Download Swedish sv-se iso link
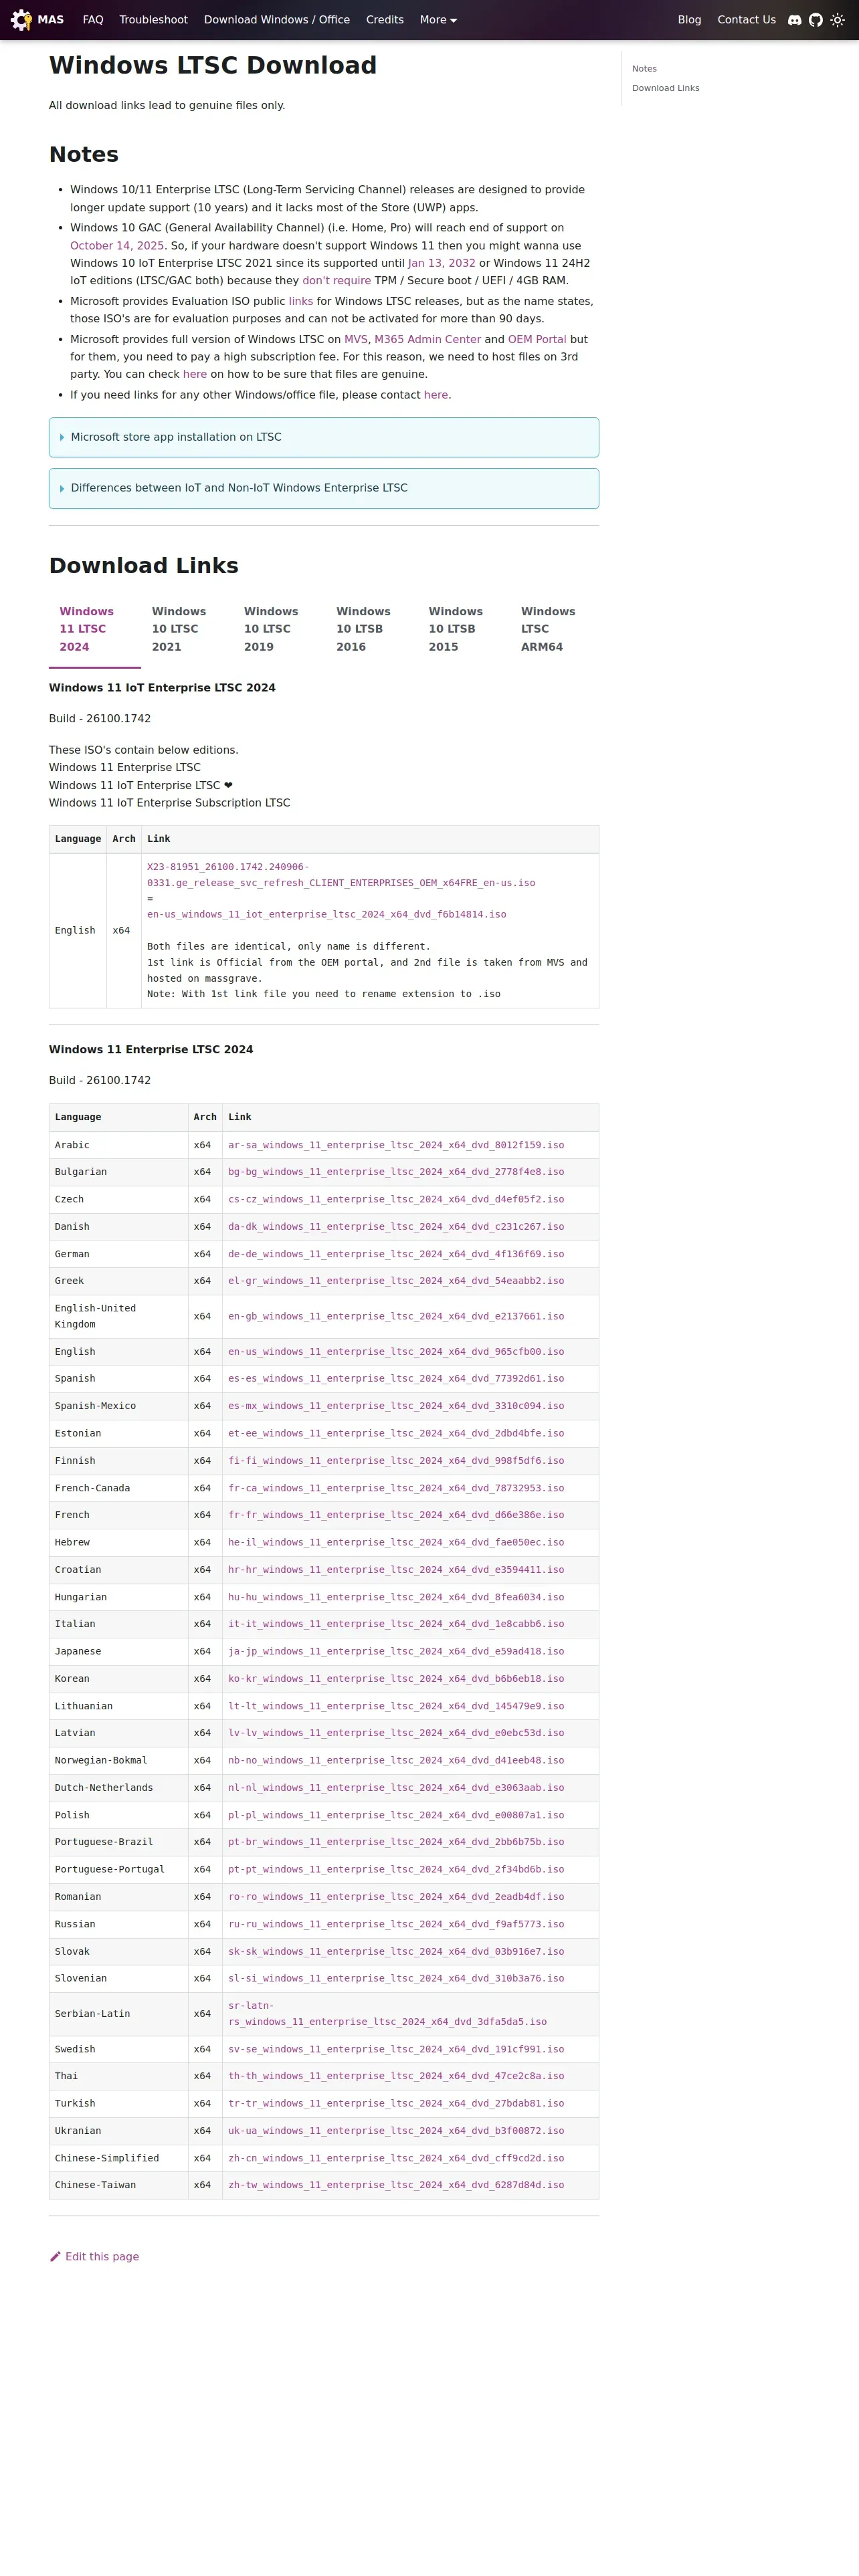Viewport: 859px width, 2576px height. click(396, 2049)
